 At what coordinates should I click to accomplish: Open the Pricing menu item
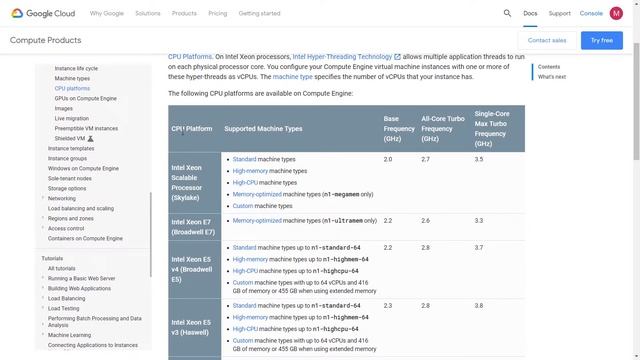pyautogui.click(x=218, y=13)
